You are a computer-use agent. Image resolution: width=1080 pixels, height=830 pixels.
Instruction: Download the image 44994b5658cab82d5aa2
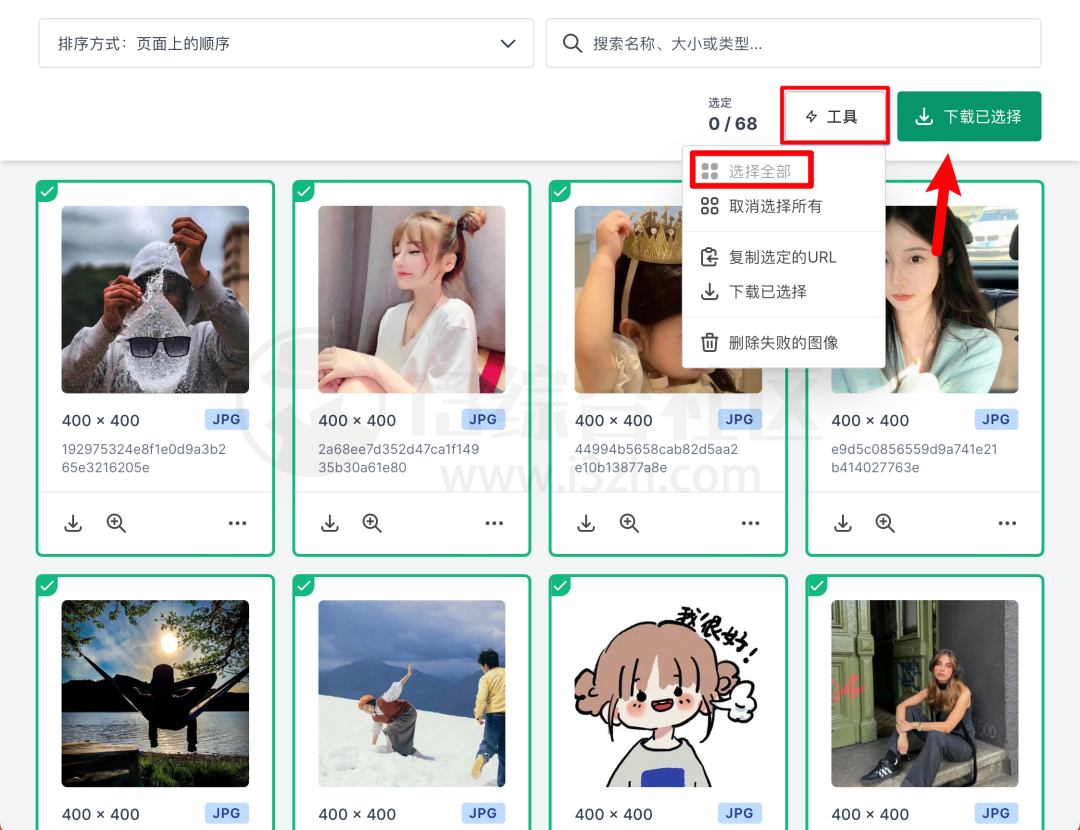[586, 523]
